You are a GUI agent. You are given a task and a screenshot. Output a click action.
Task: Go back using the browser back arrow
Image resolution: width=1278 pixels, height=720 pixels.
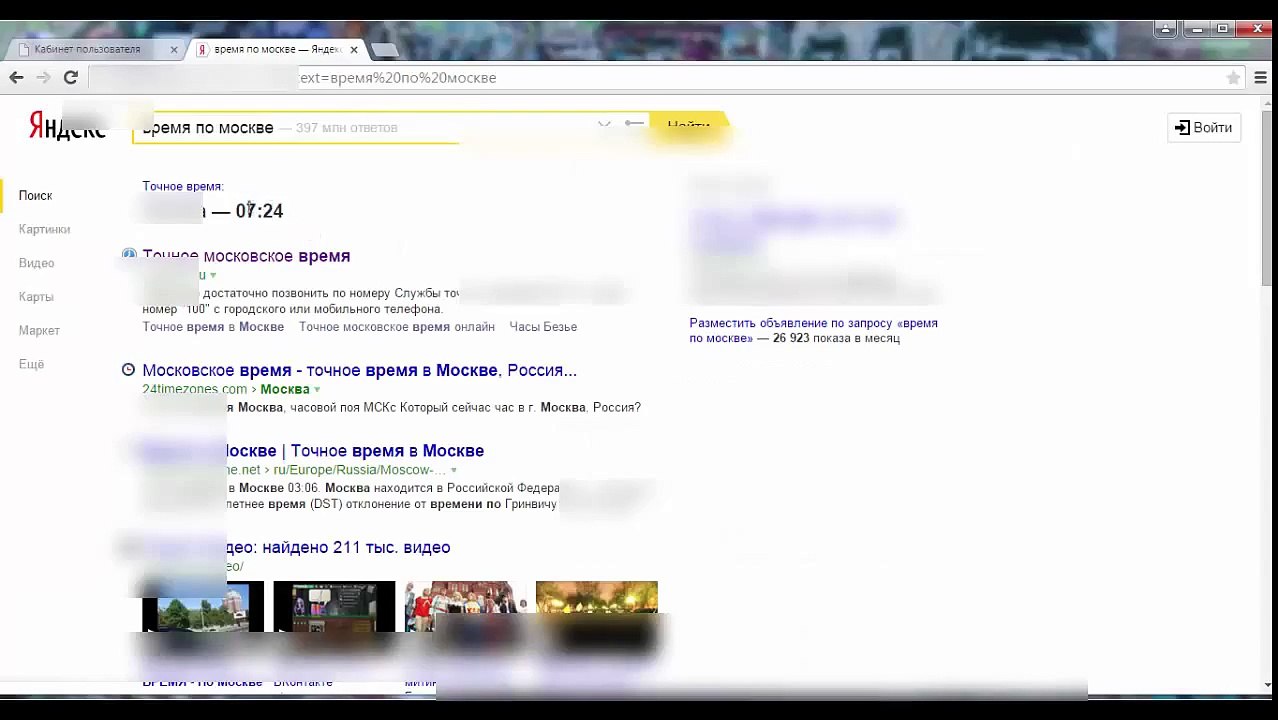click(16, 77)
